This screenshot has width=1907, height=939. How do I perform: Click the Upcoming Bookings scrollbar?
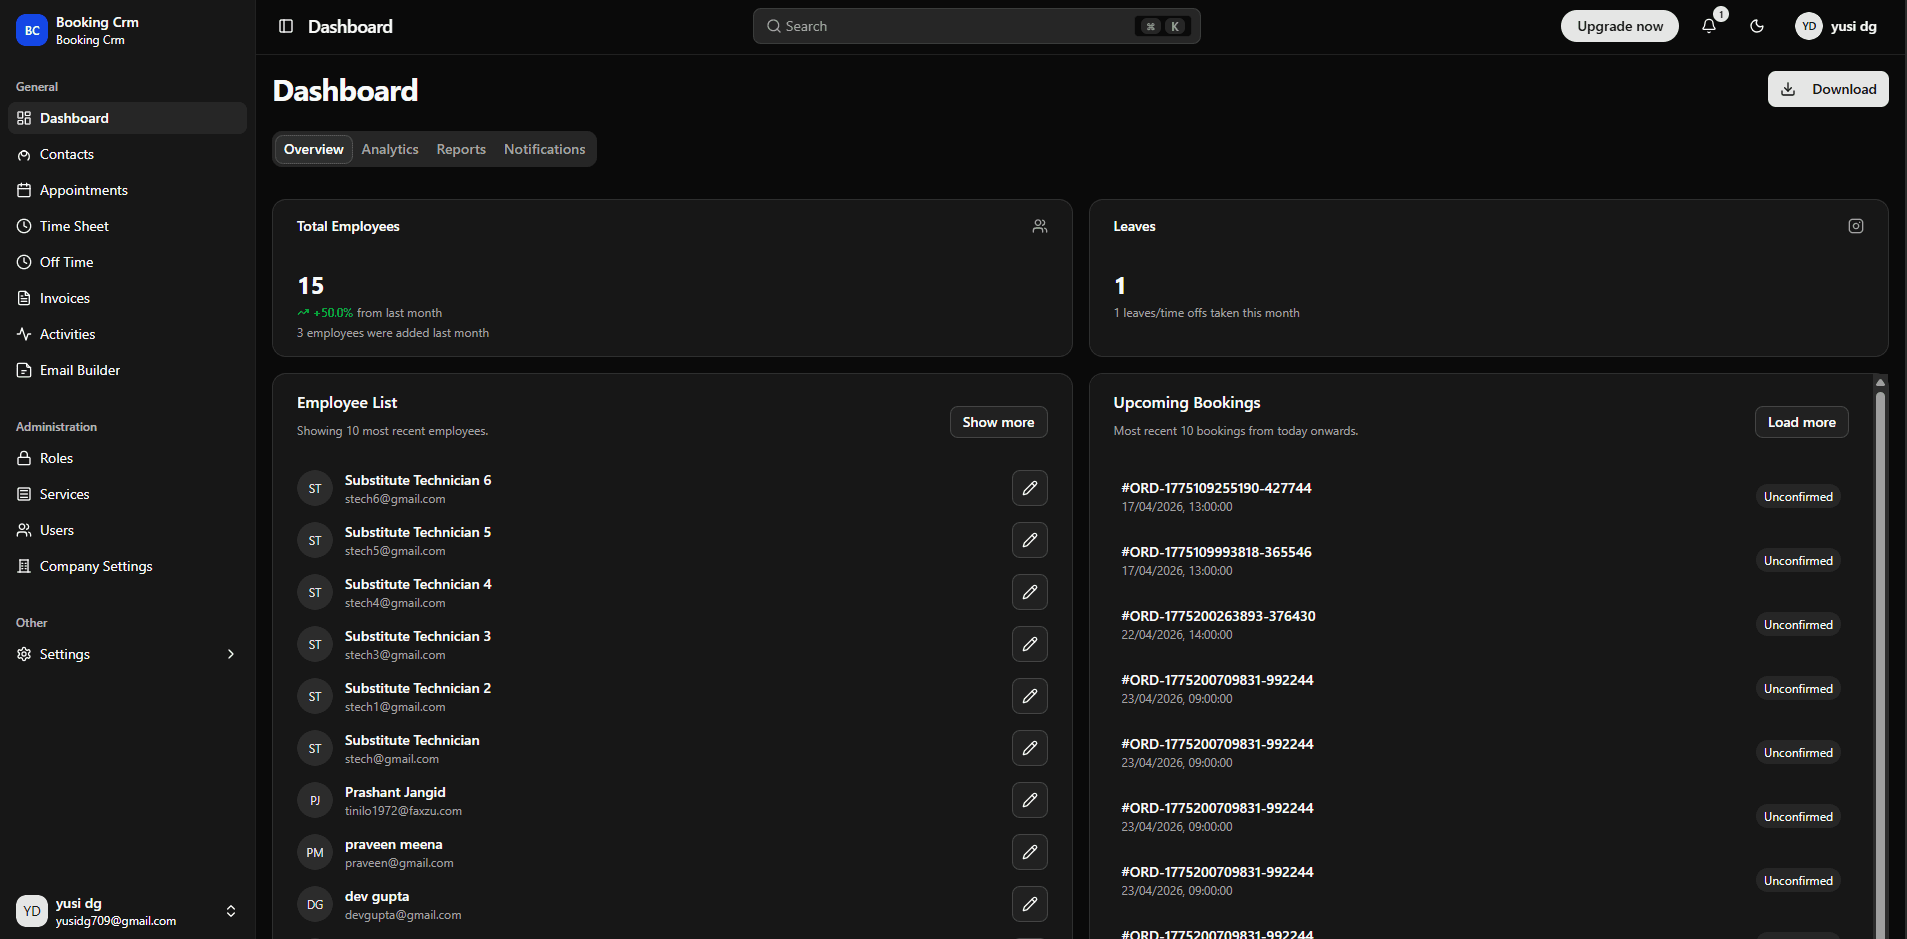coord(1880,664)
